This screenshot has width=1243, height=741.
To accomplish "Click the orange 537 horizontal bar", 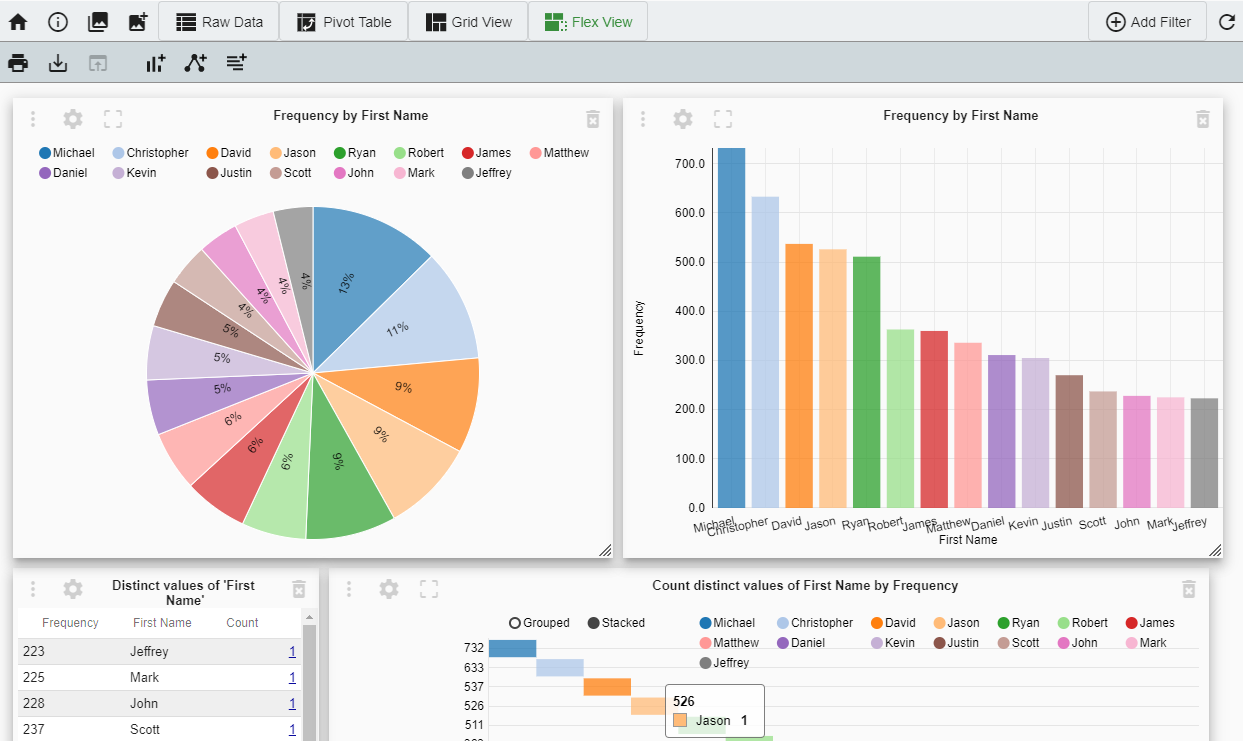I will (607, 687).
